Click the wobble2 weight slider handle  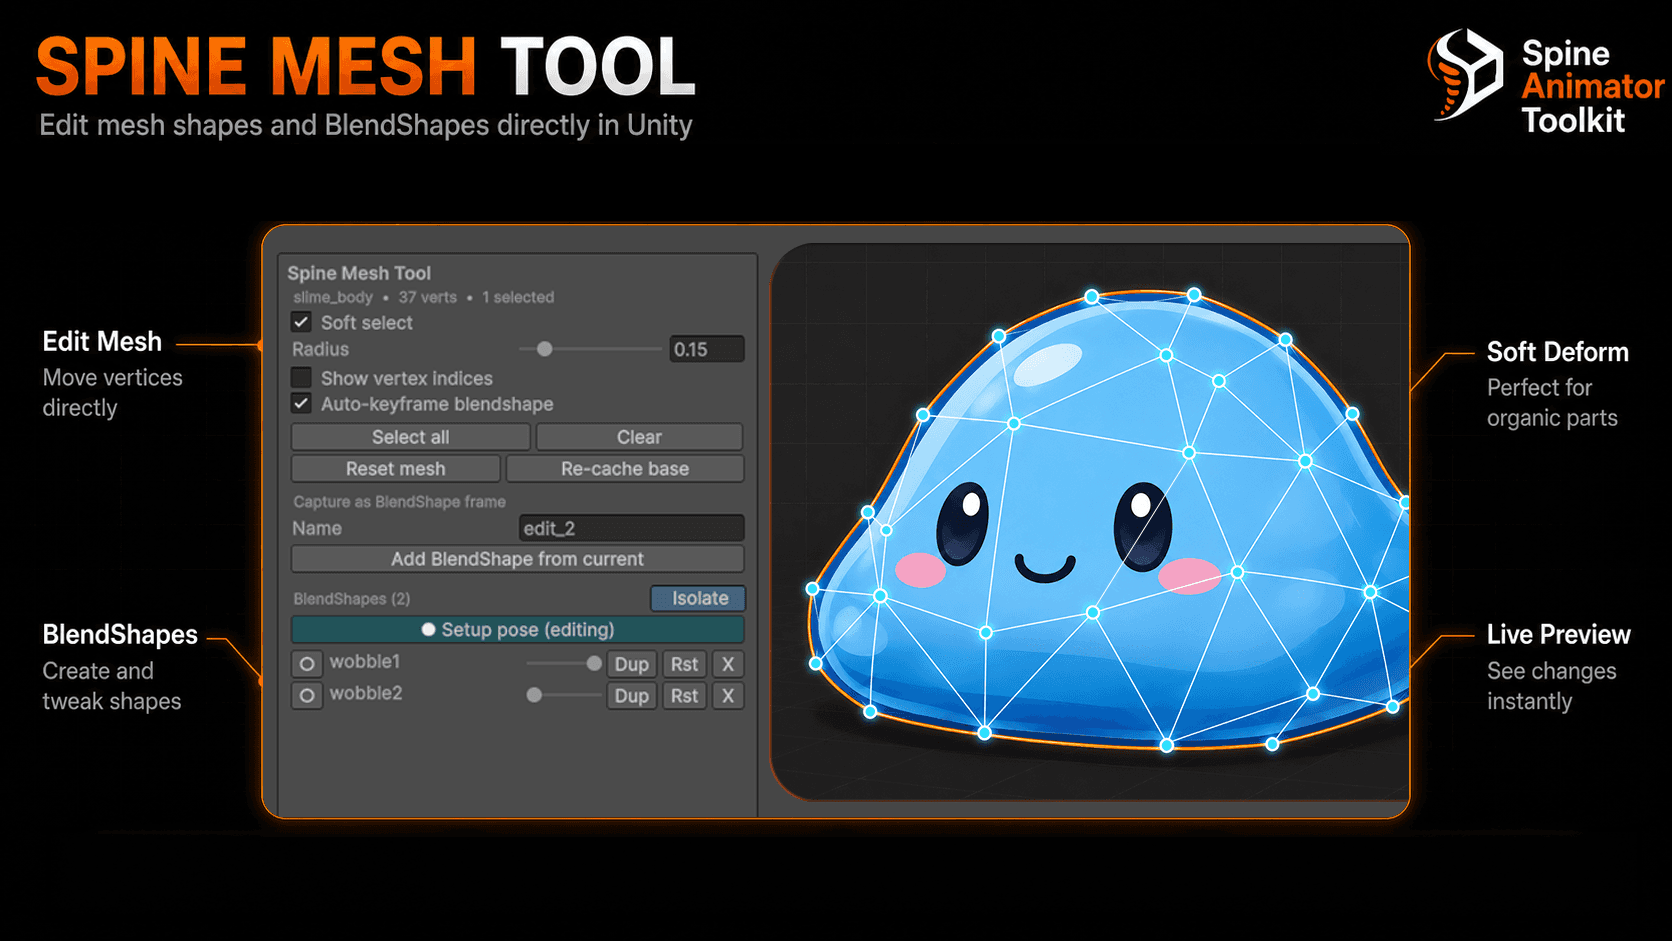(534, 695)
